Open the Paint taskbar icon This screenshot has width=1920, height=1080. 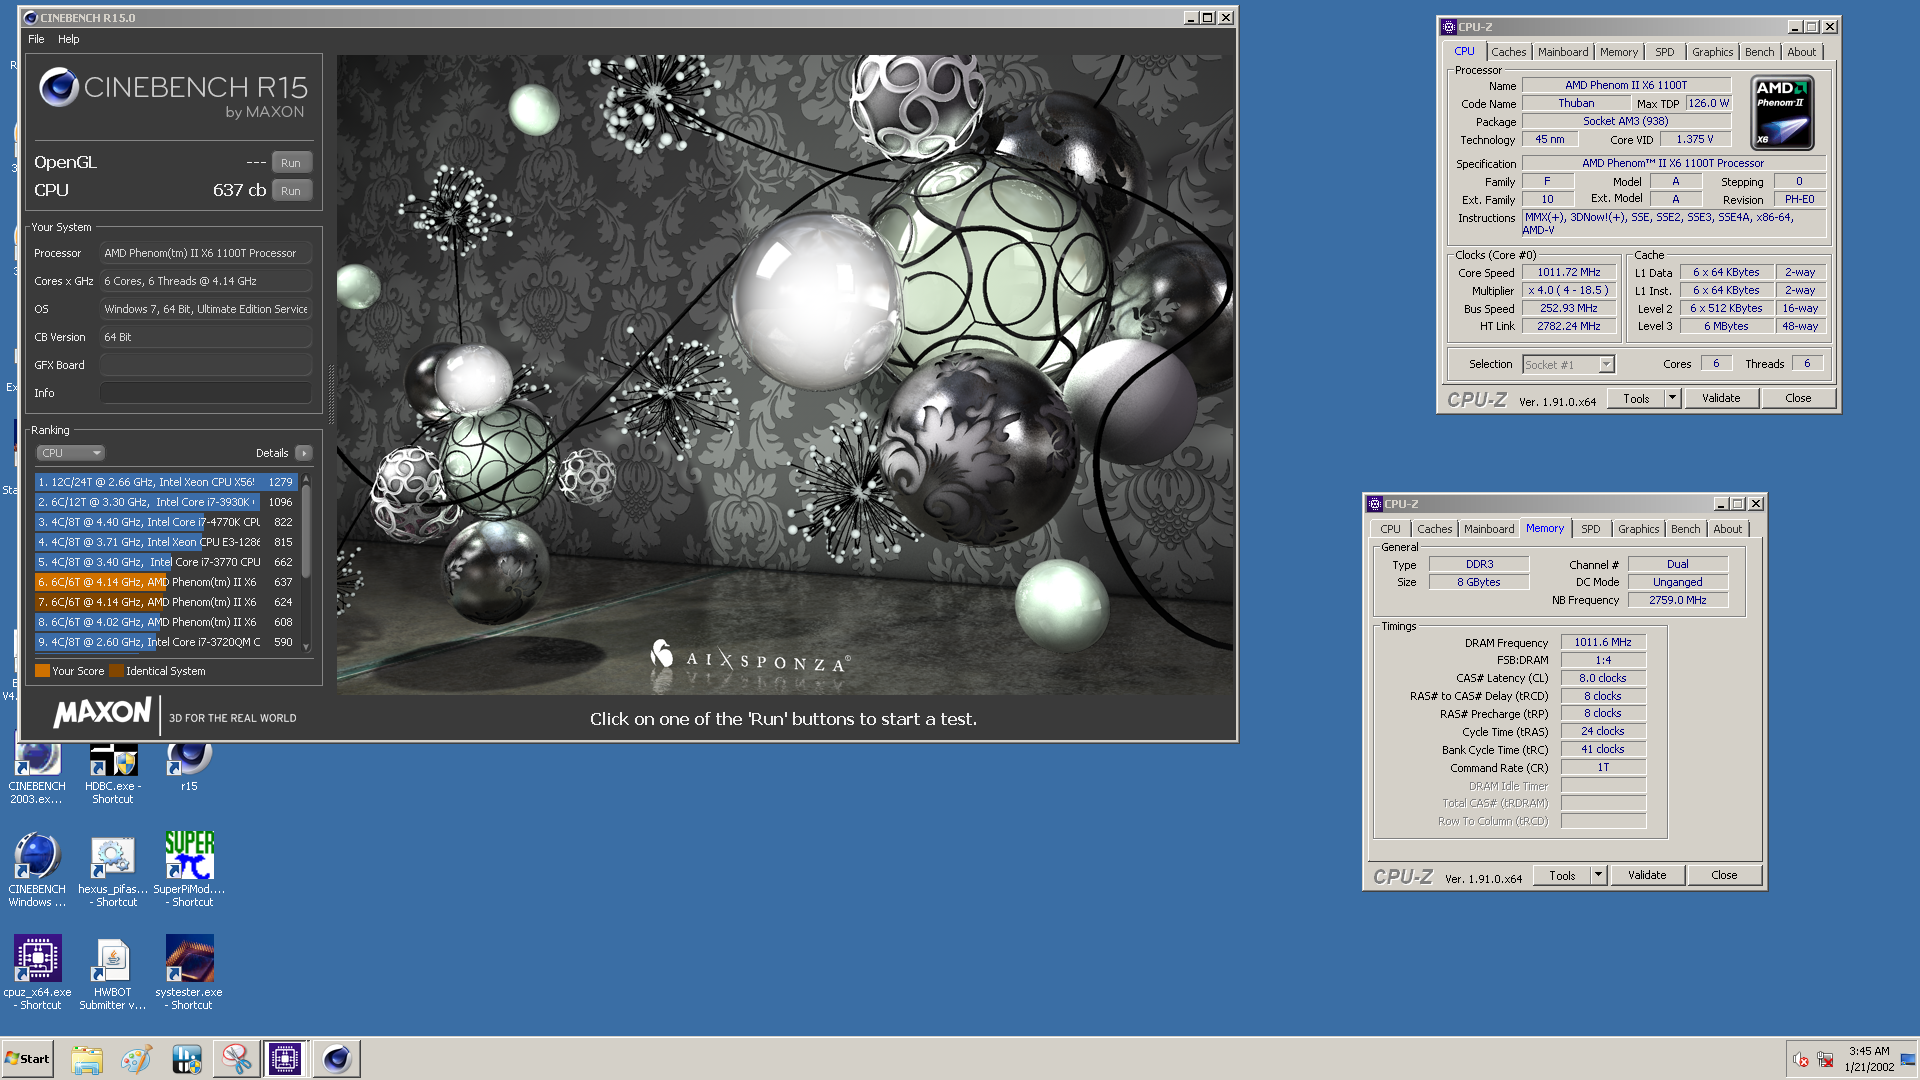[136, 1059]
